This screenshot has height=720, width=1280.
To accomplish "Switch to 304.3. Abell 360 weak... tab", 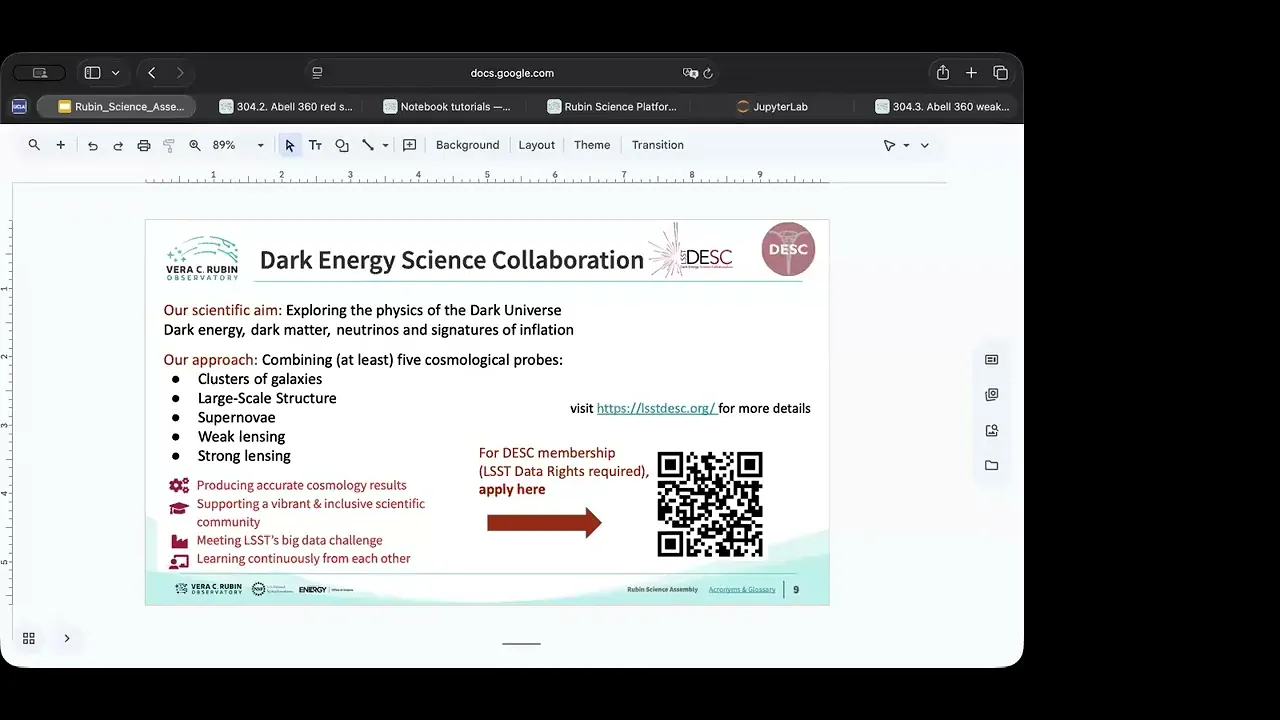I will pyautogui.click(x=942, y=106).
